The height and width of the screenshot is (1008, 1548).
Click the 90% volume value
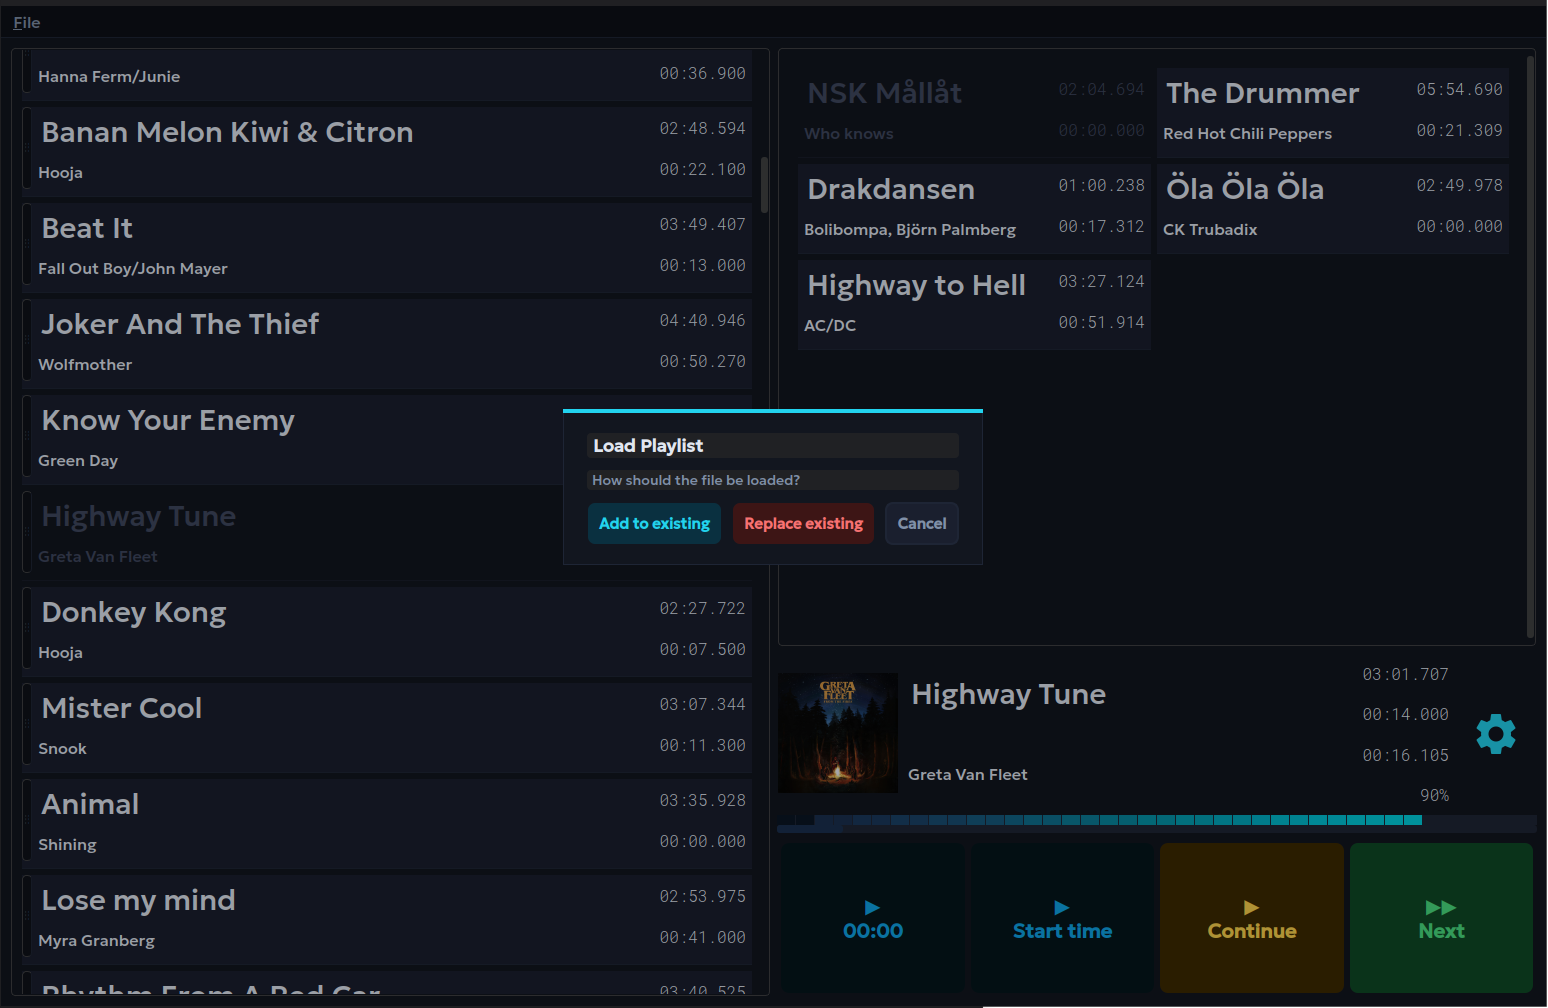tap(1434, 795)
